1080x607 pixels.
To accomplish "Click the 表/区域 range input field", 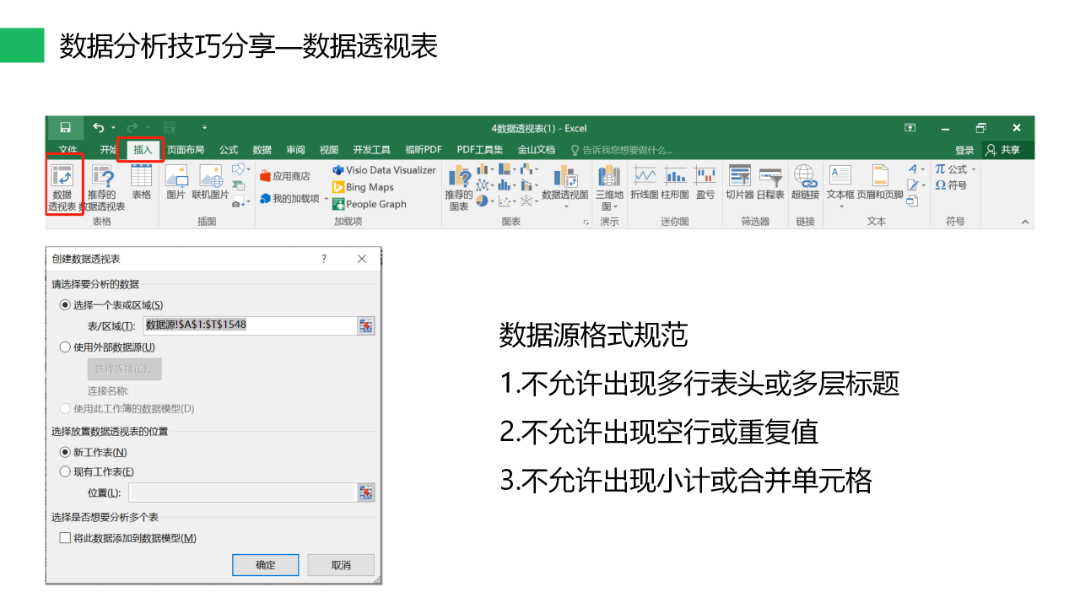I will point(250,325).
